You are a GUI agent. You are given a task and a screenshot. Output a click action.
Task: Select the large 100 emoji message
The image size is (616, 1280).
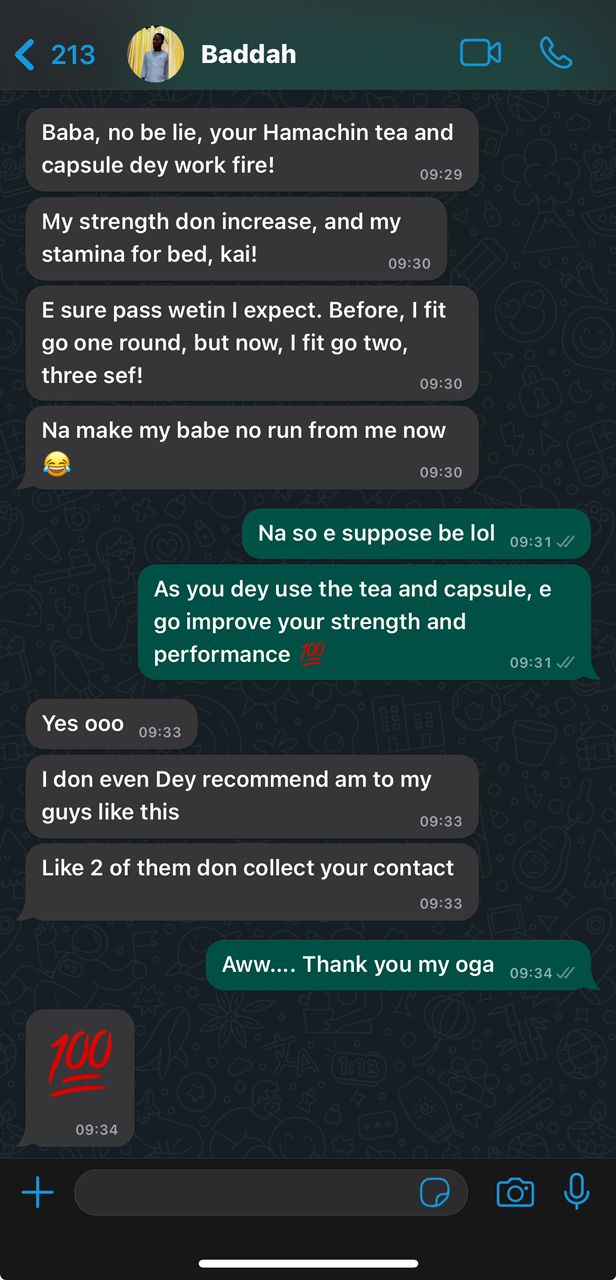point(80,1078)
